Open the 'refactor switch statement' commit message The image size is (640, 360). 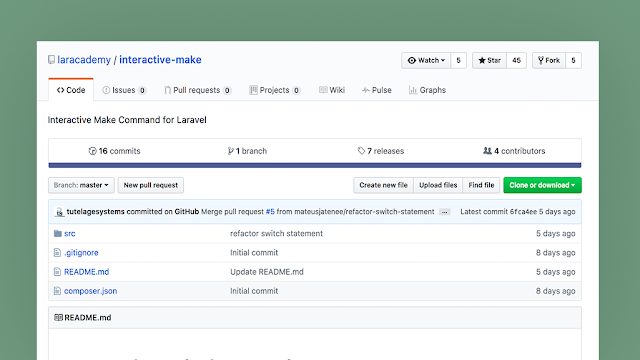(x=276, y=233)
